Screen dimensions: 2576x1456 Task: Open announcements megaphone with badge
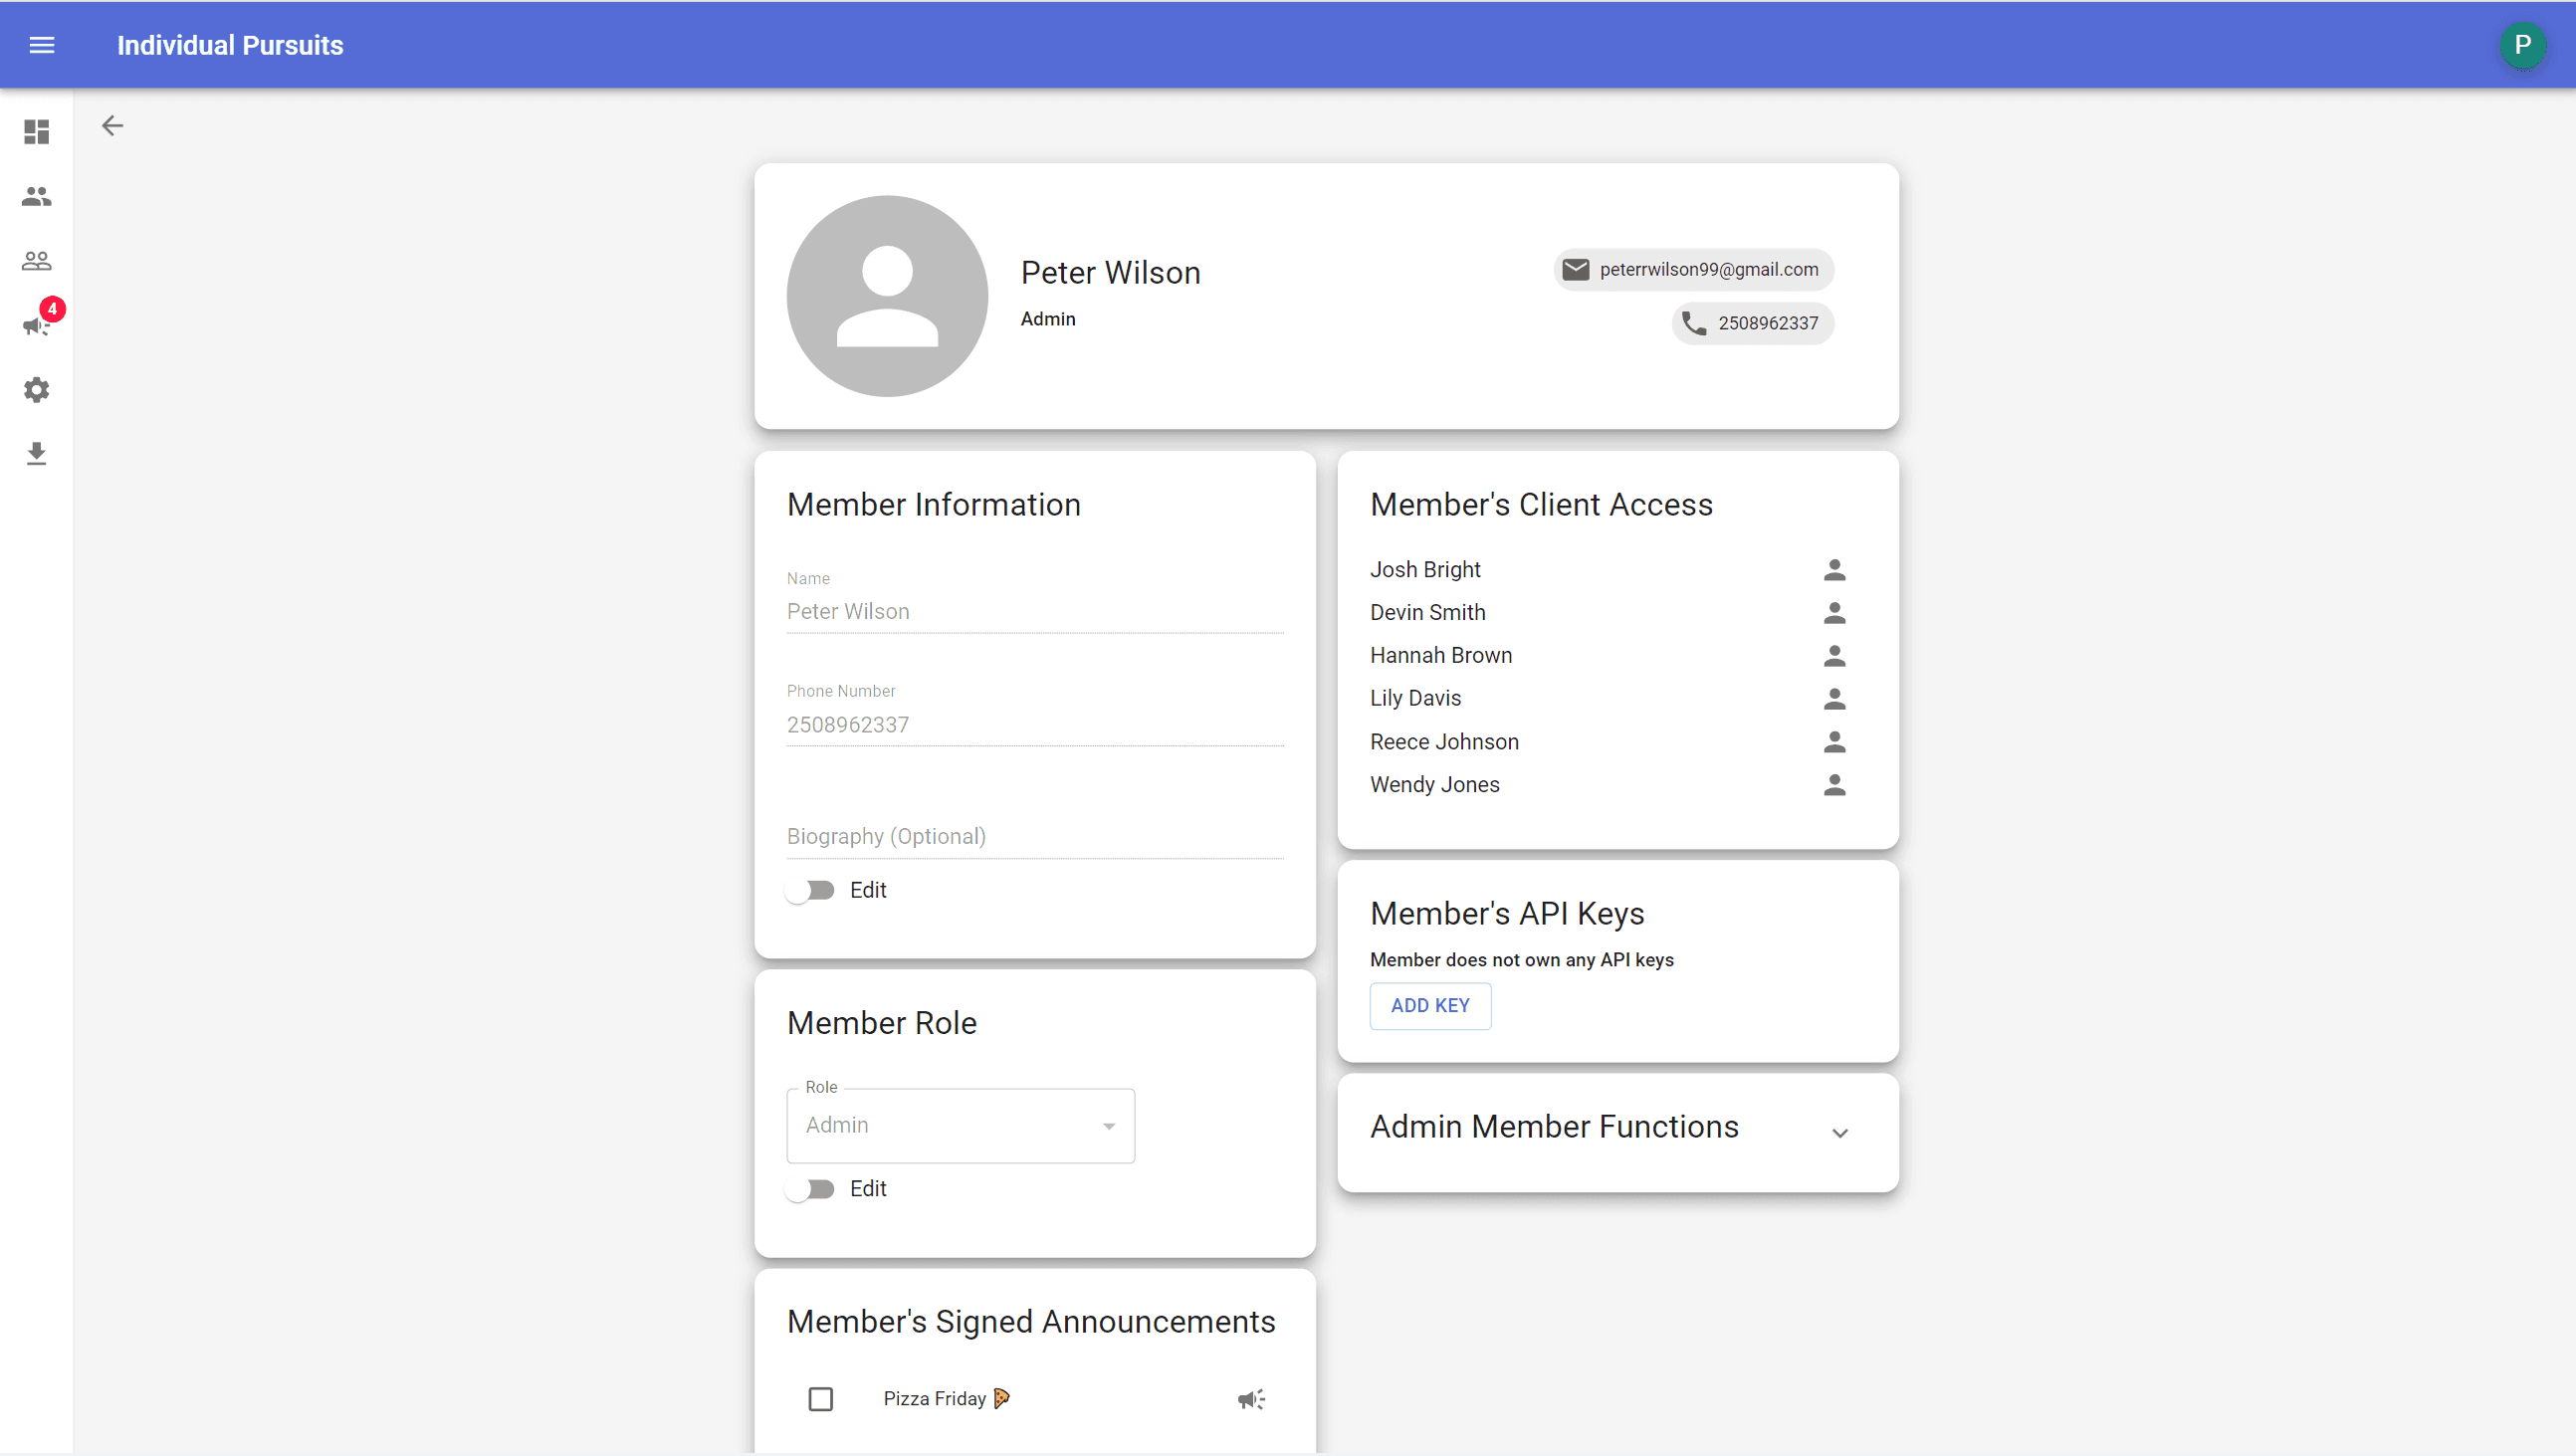[x=37, y=325]
